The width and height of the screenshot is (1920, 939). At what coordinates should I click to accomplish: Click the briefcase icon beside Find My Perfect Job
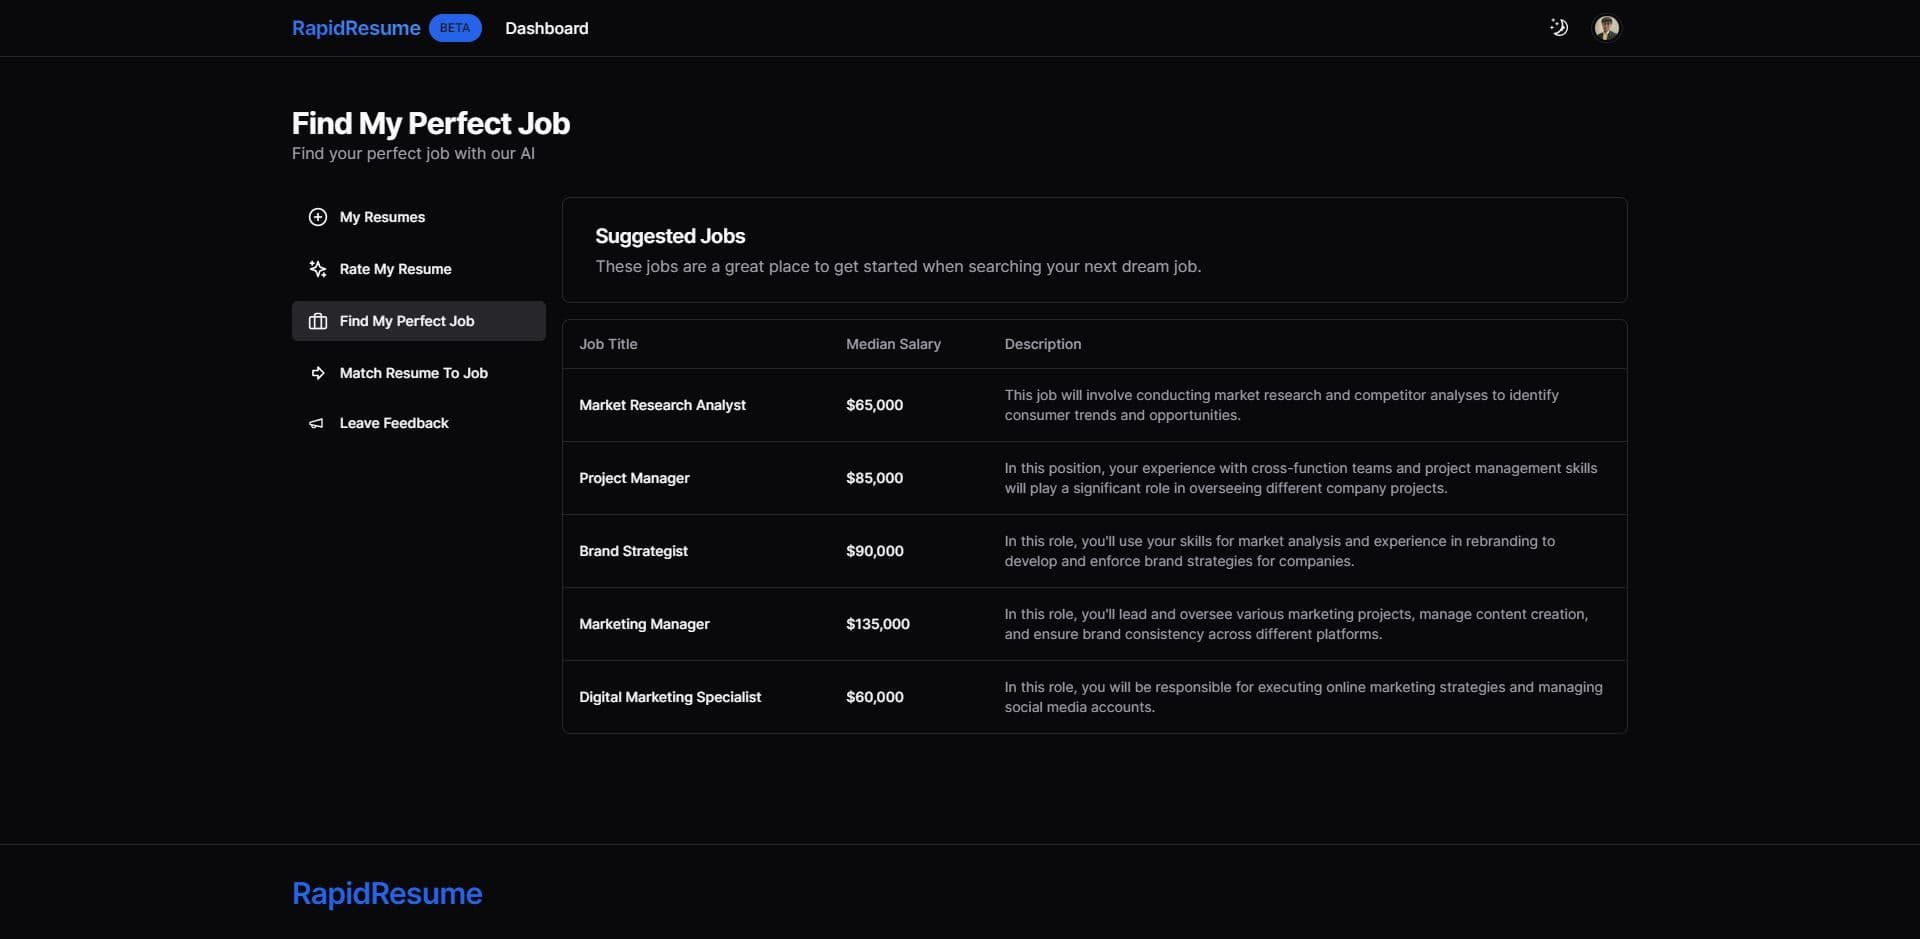click(317, 321)
